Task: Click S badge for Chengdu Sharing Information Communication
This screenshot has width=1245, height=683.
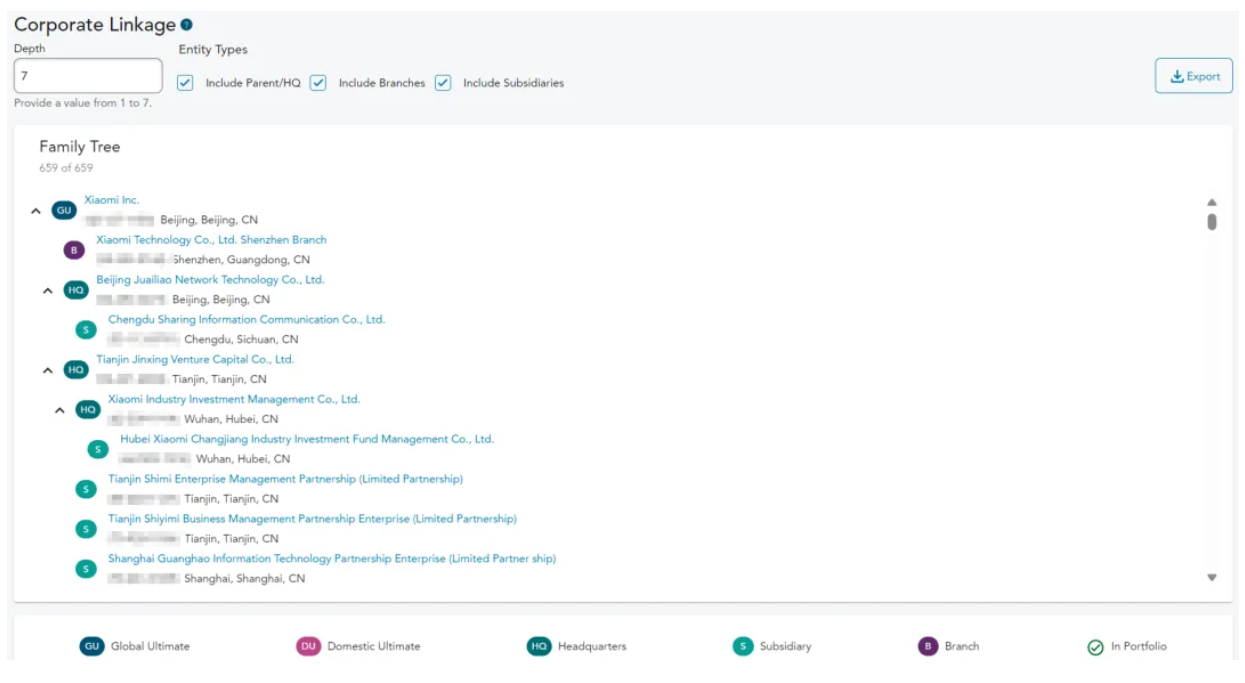Action: tap(86, 330)
